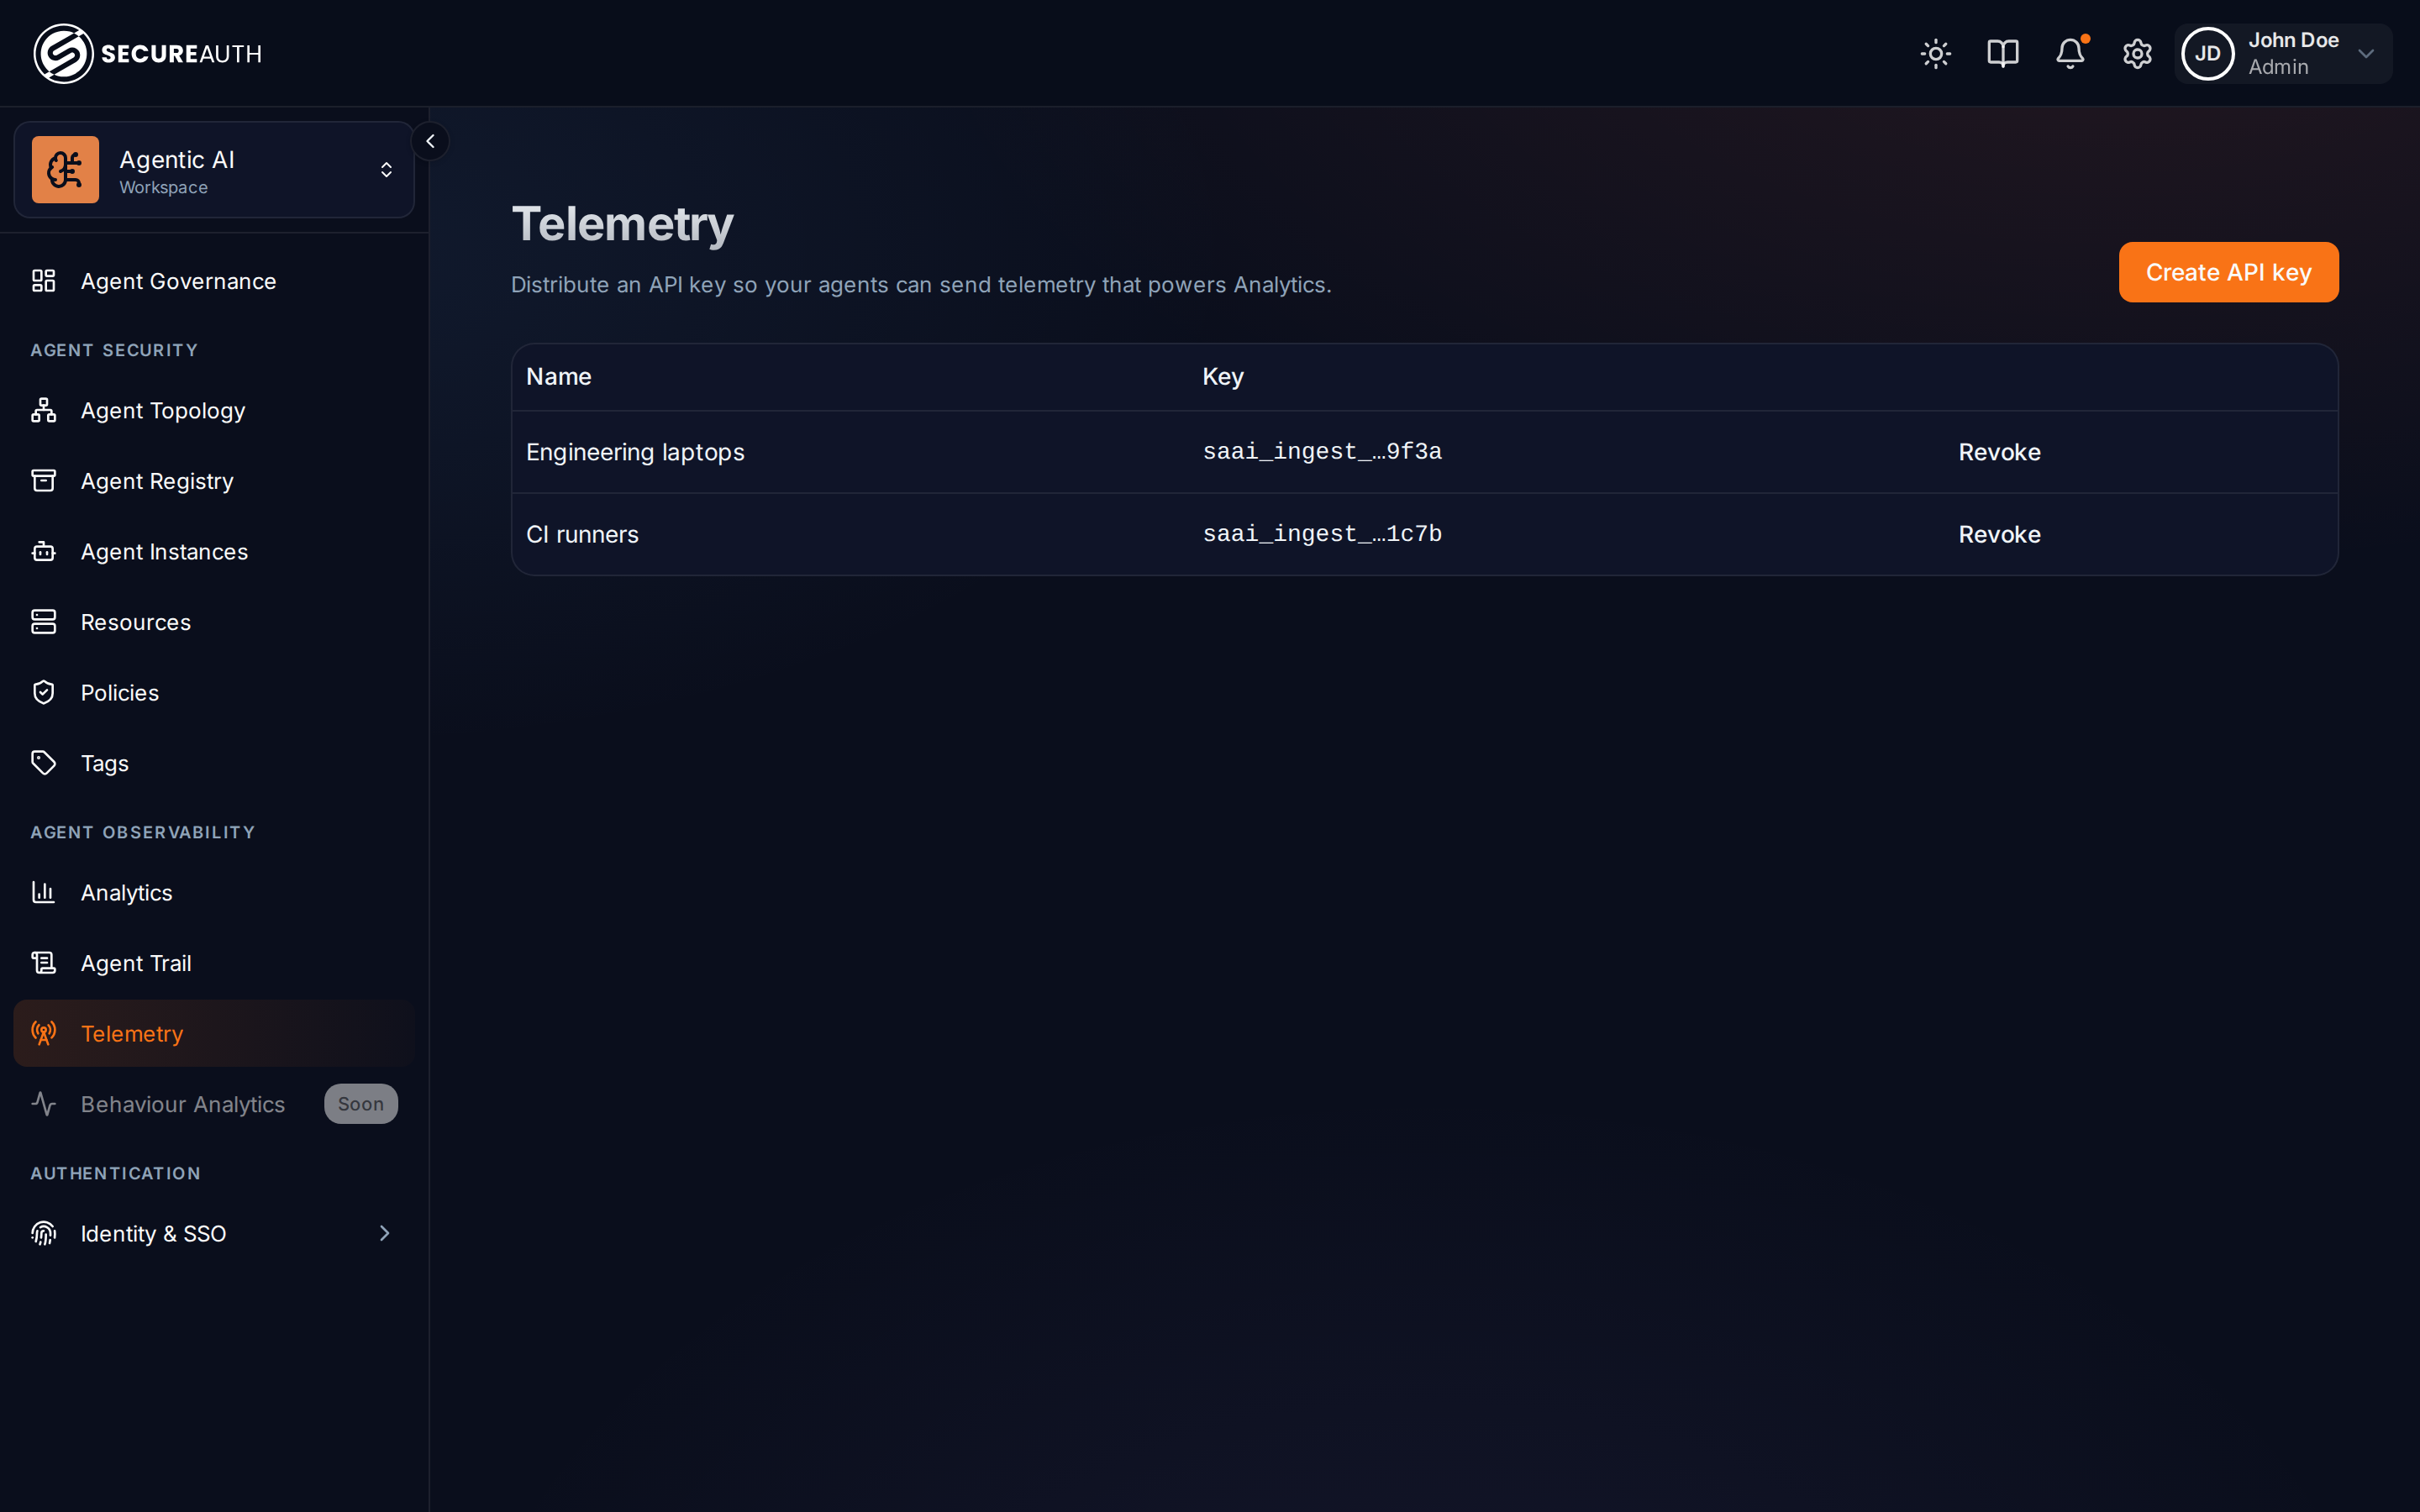Image resolution: width=2420 pixels, height=1512 pixels.
Task: Open Identity & SSO menu
Action: coord(213,1233)
